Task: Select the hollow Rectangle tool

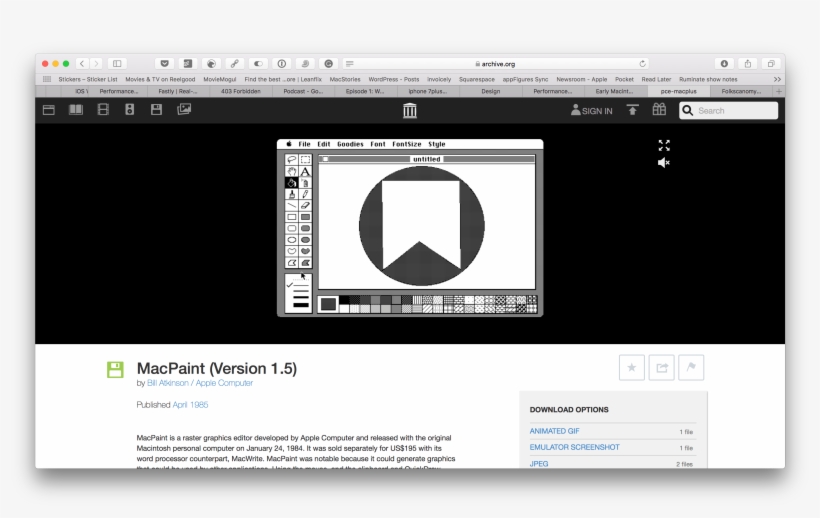Action: coord(292,217)
